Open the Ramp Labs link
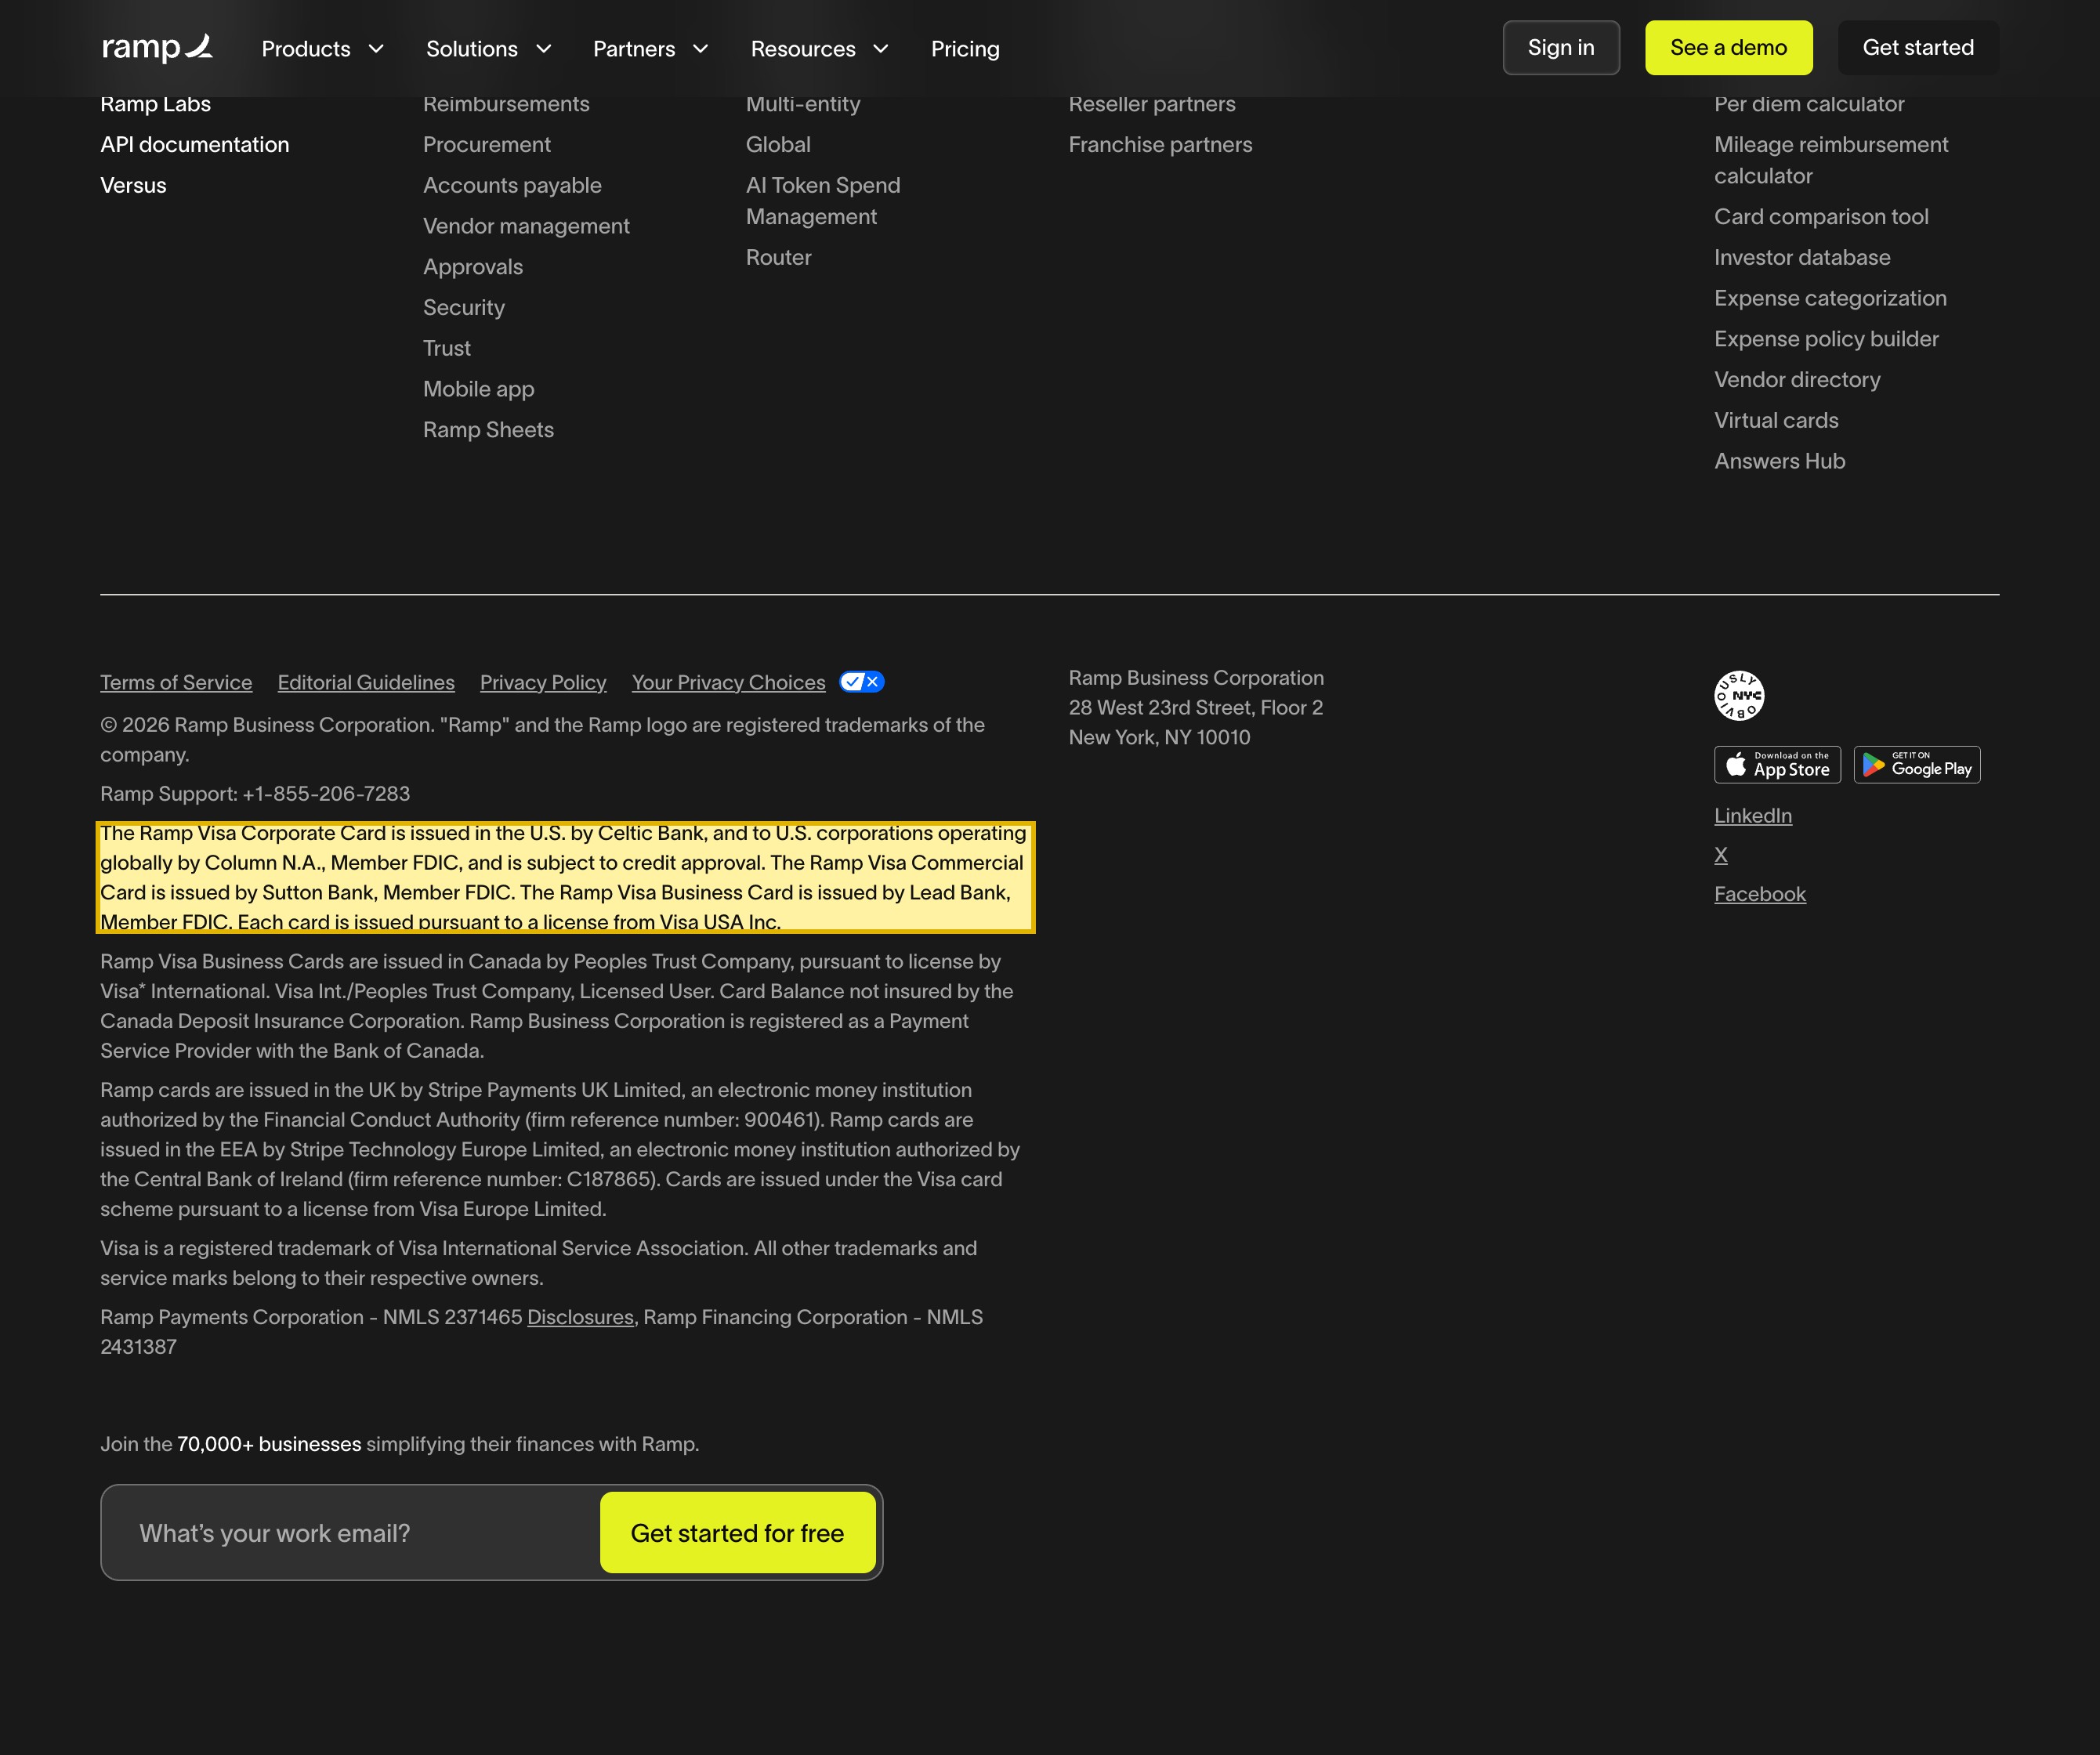This screenshot has height=1755, width=2100. tap(155, 104)
